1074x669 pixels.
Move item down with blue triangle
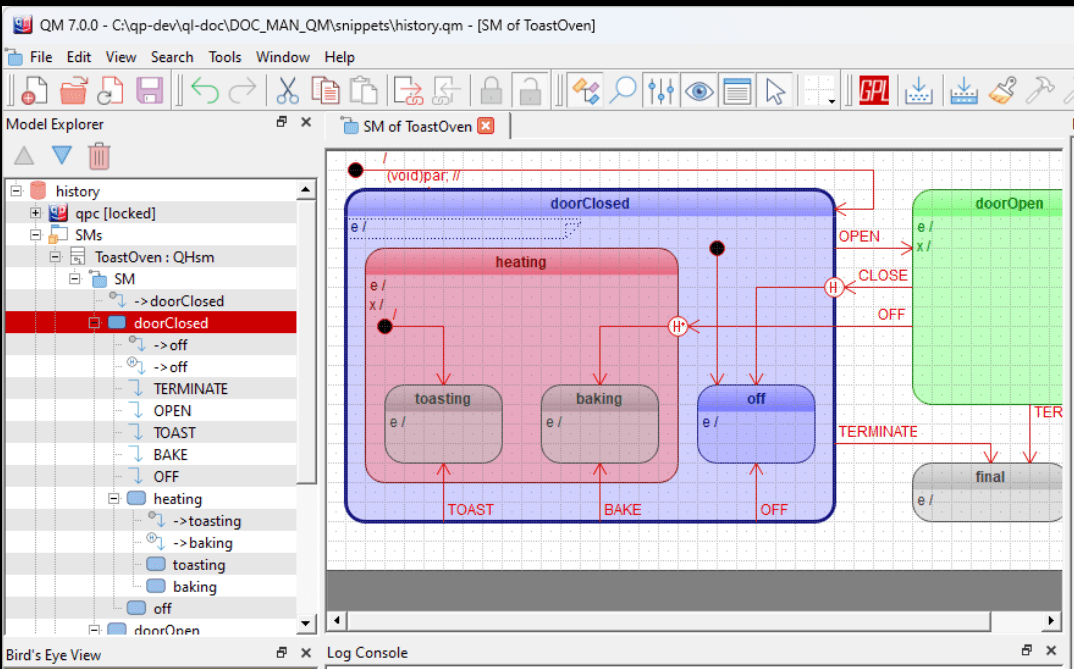[x=62, y=155]
